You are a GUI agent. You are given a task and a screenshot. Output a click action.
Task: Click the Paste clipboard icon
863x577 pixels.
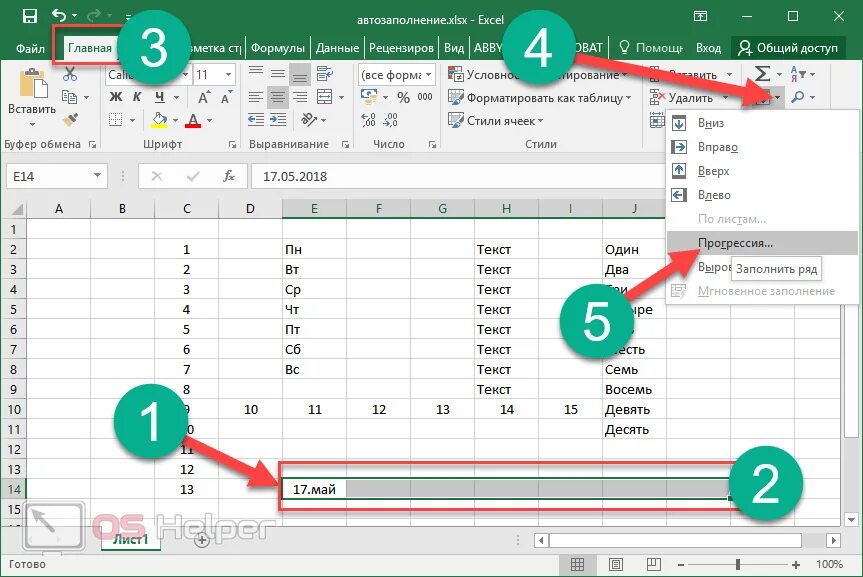pyautogui.click(x=33, y=84)
